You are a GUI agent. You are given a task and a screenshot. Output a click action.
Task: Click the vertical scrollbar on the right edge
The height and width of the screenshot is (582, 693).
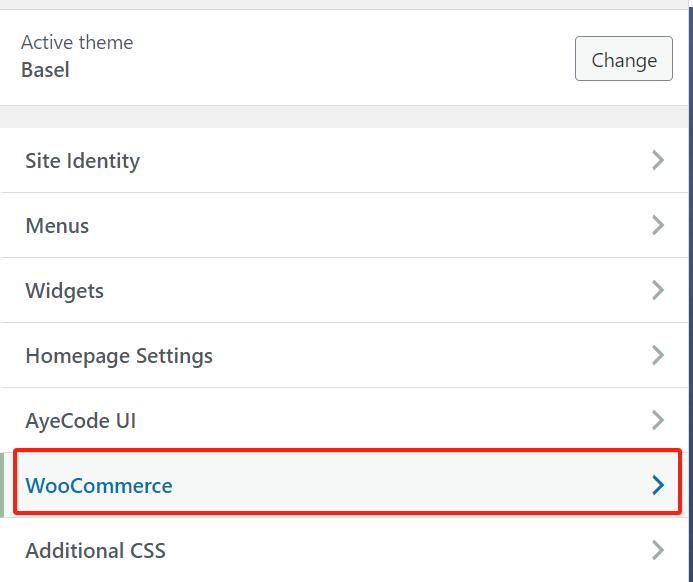(x=690, y=290)
